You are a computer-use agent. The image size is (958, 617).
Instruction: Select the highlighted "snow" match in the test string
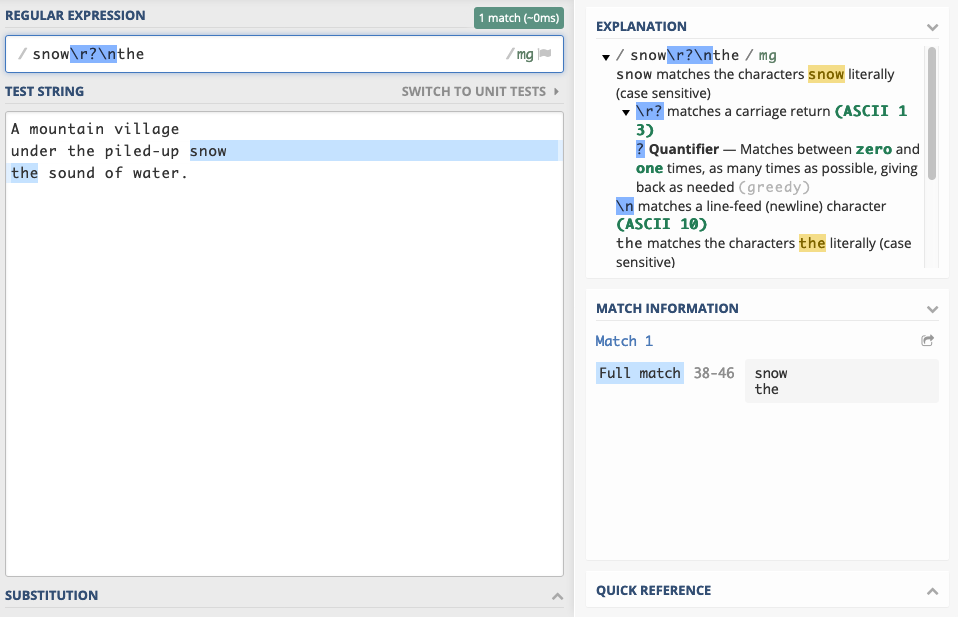point(207,151)
